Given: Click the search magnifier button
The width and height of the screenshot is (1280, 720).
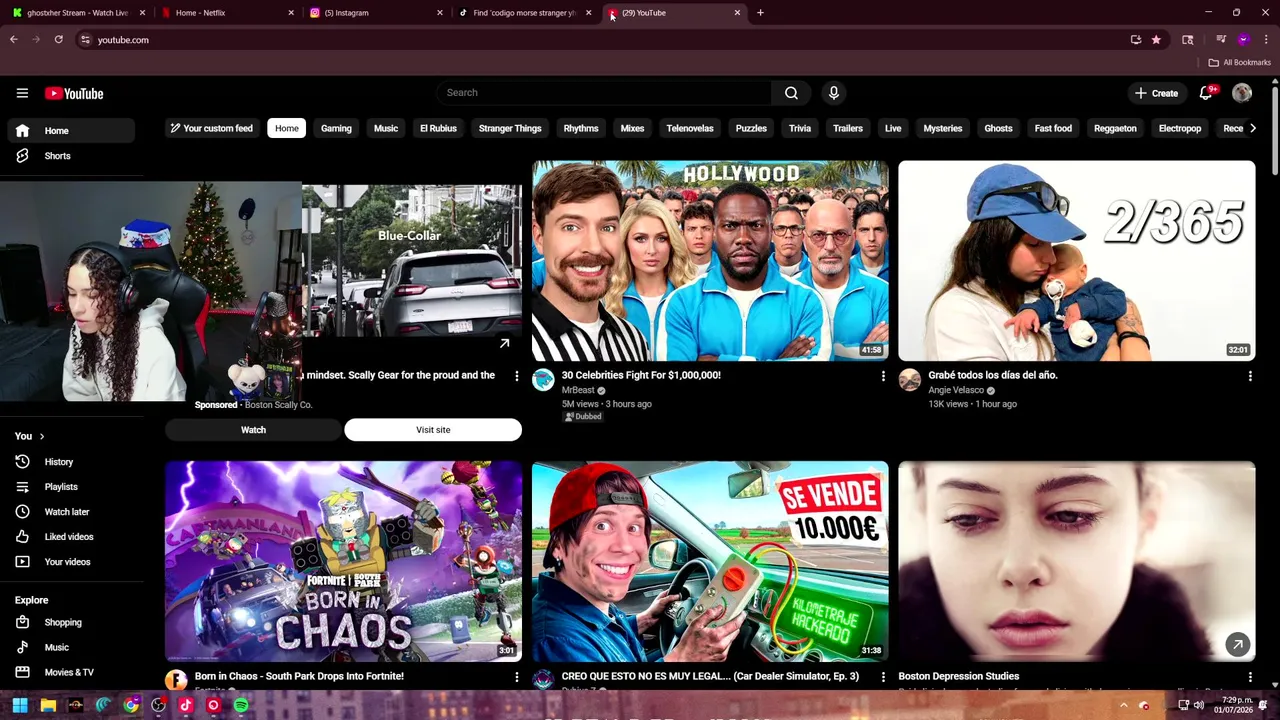Looking at the screenshot, I should click(x=791, y=93).
